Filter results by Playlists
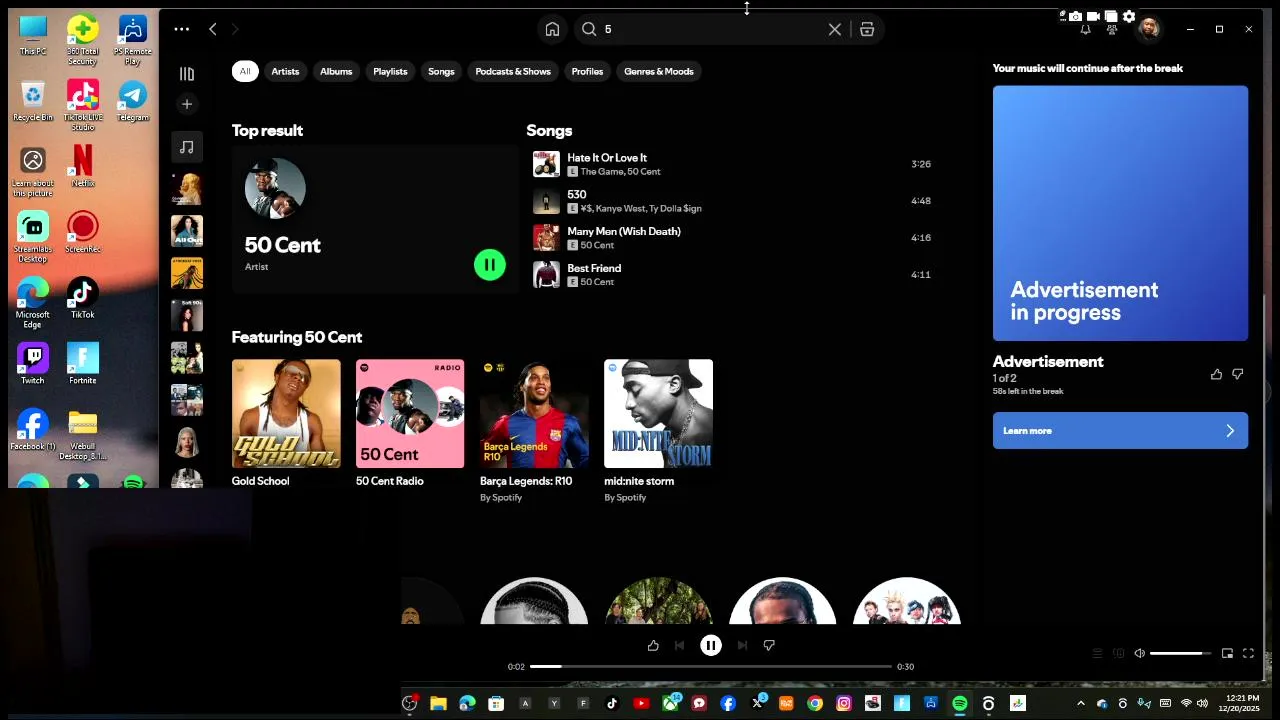 390,71
